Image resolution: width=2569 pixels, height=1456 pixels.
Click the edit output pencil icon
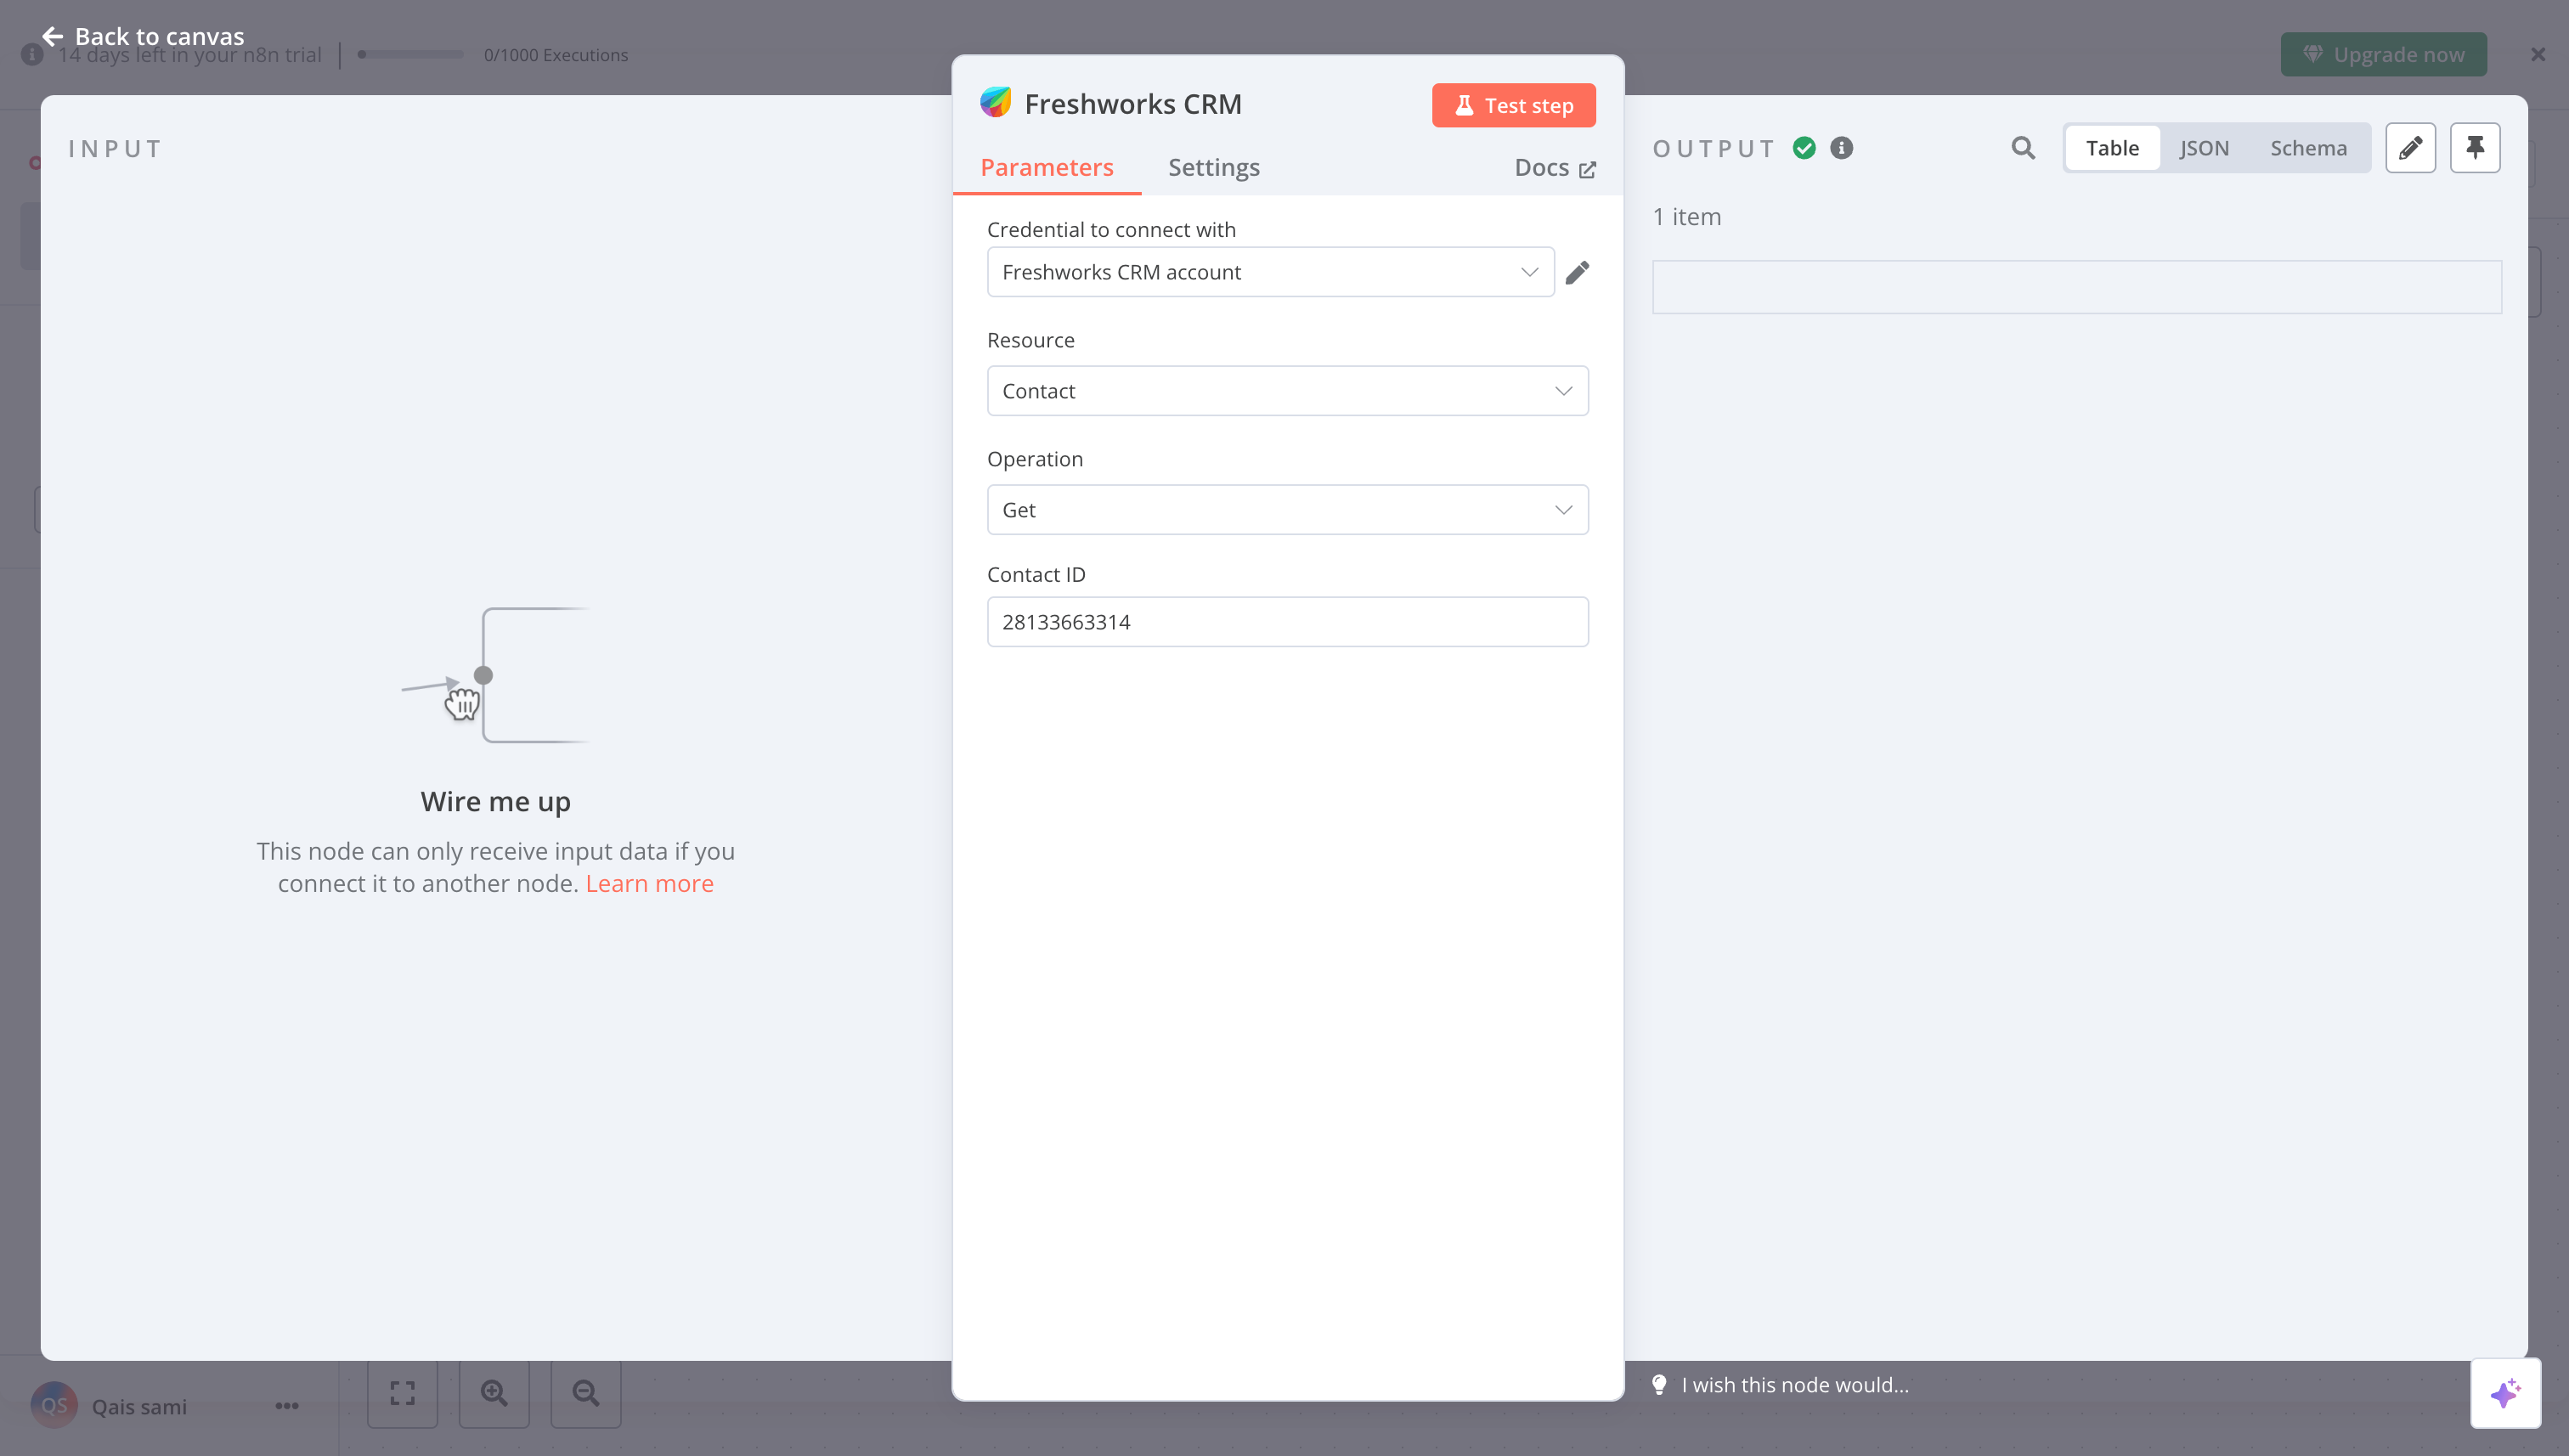click(2410, 148)
